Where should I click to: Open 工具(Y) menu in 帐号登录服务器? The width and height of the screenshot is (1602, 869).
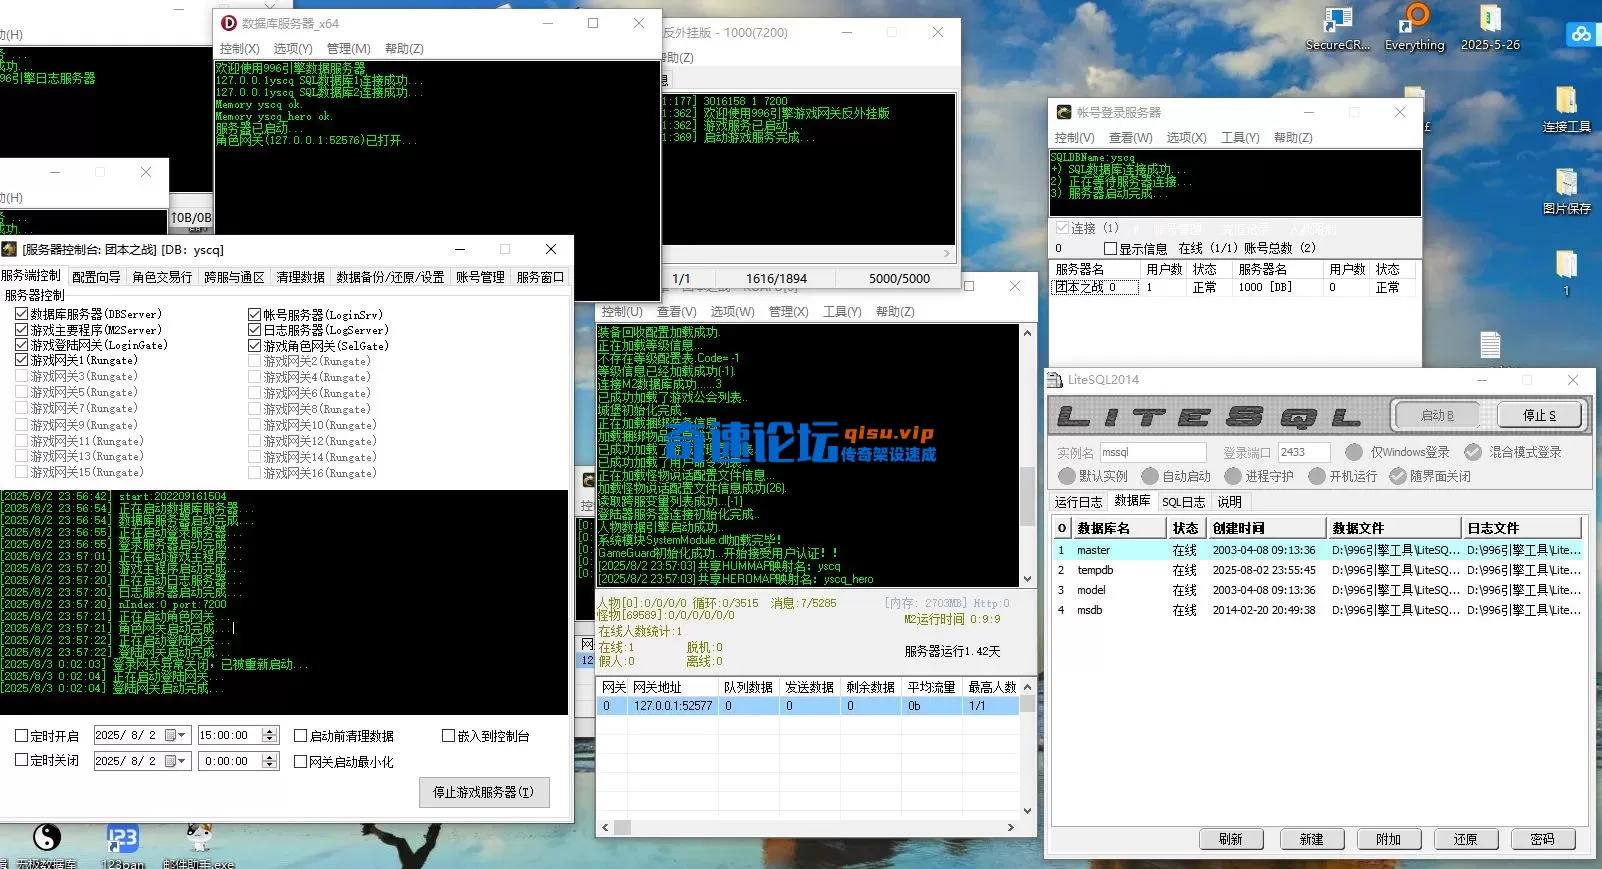point(1240,138)
